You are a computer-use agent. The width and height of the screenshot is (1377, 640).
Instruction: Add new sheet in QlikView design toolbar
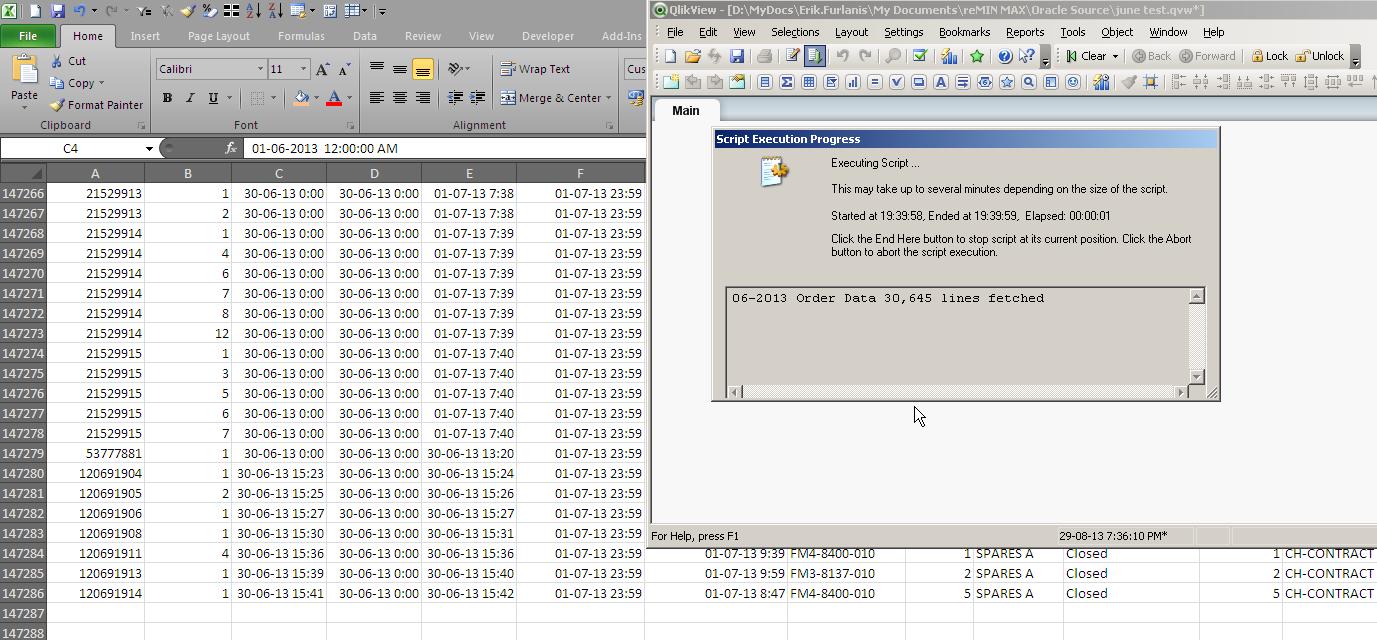tap(670, 82)
